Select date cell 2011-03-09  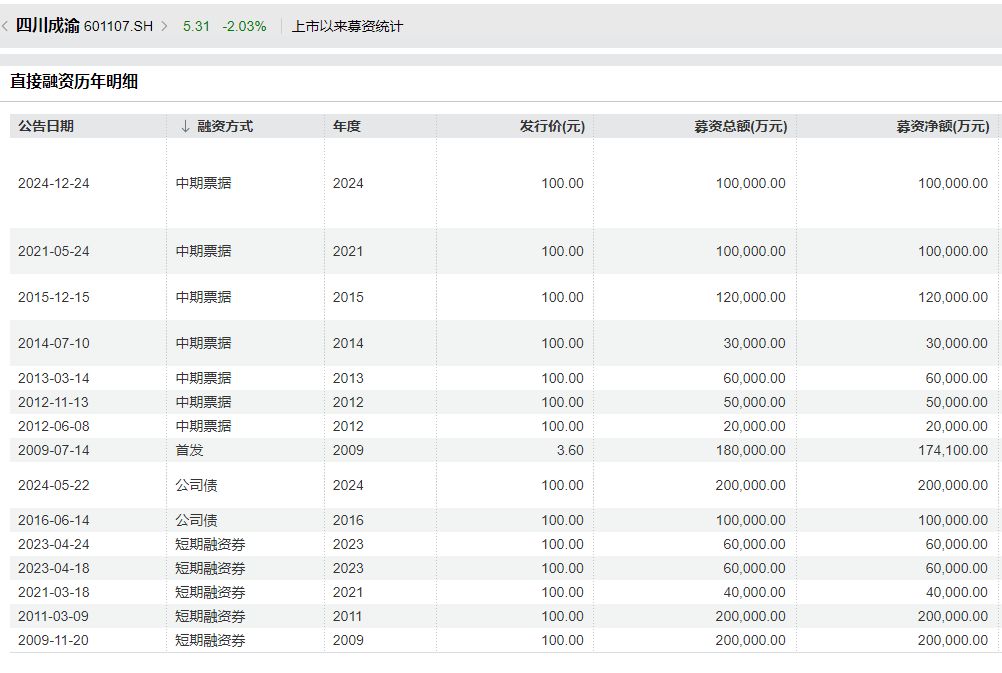[54, 616]
